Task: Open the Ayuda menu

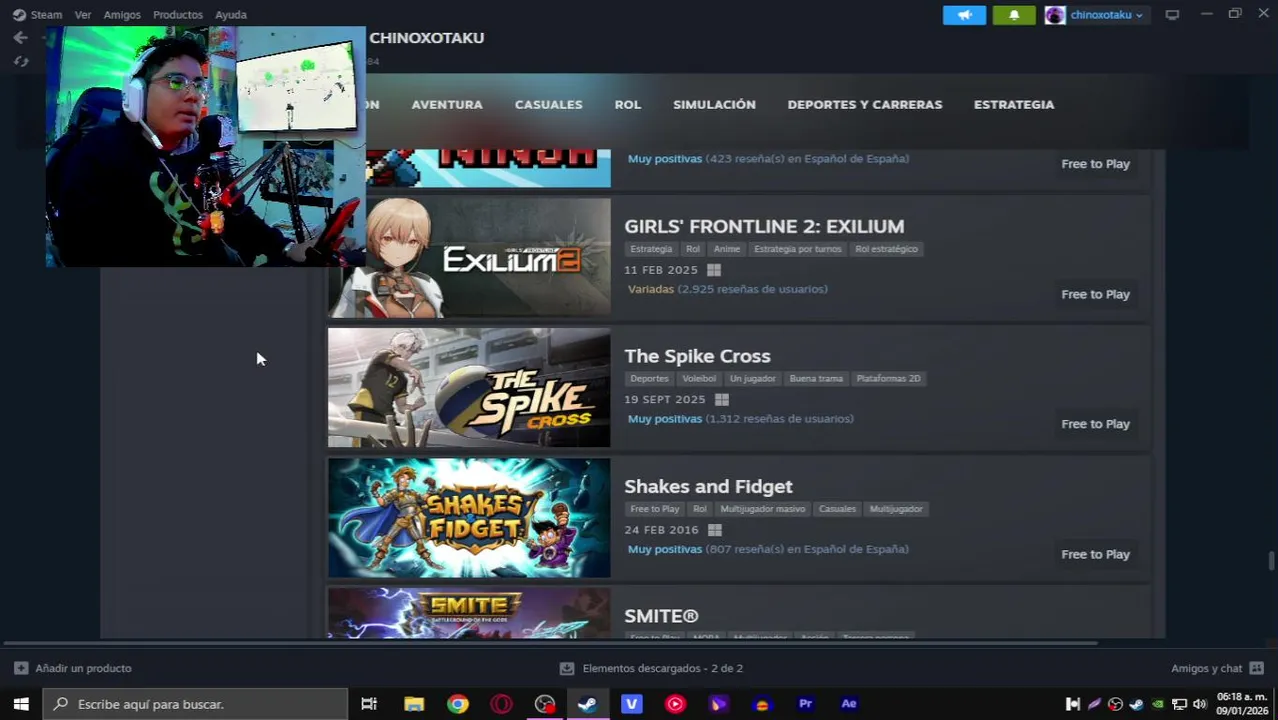Action: click(231, 15)
